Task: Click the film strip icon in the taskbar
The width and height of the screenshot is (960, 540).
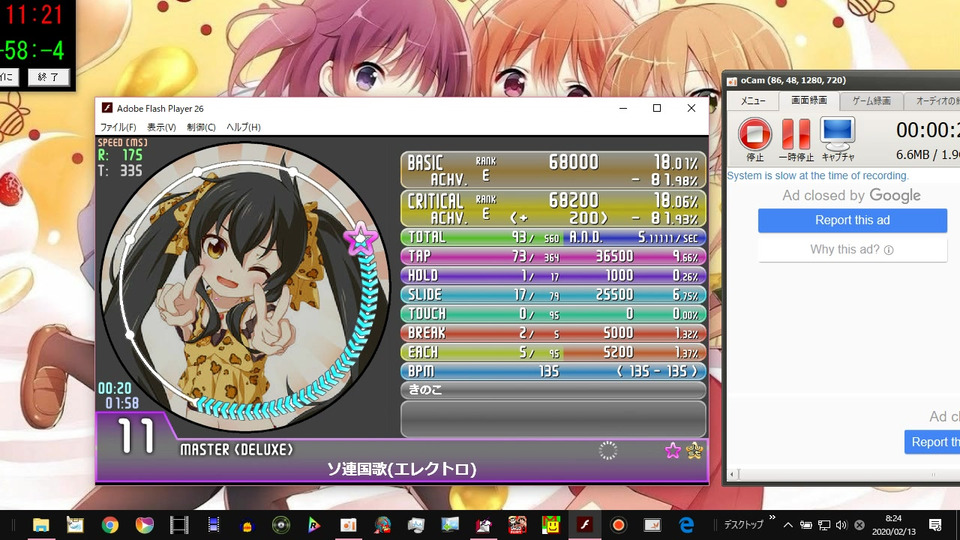Action: (179, 525)
